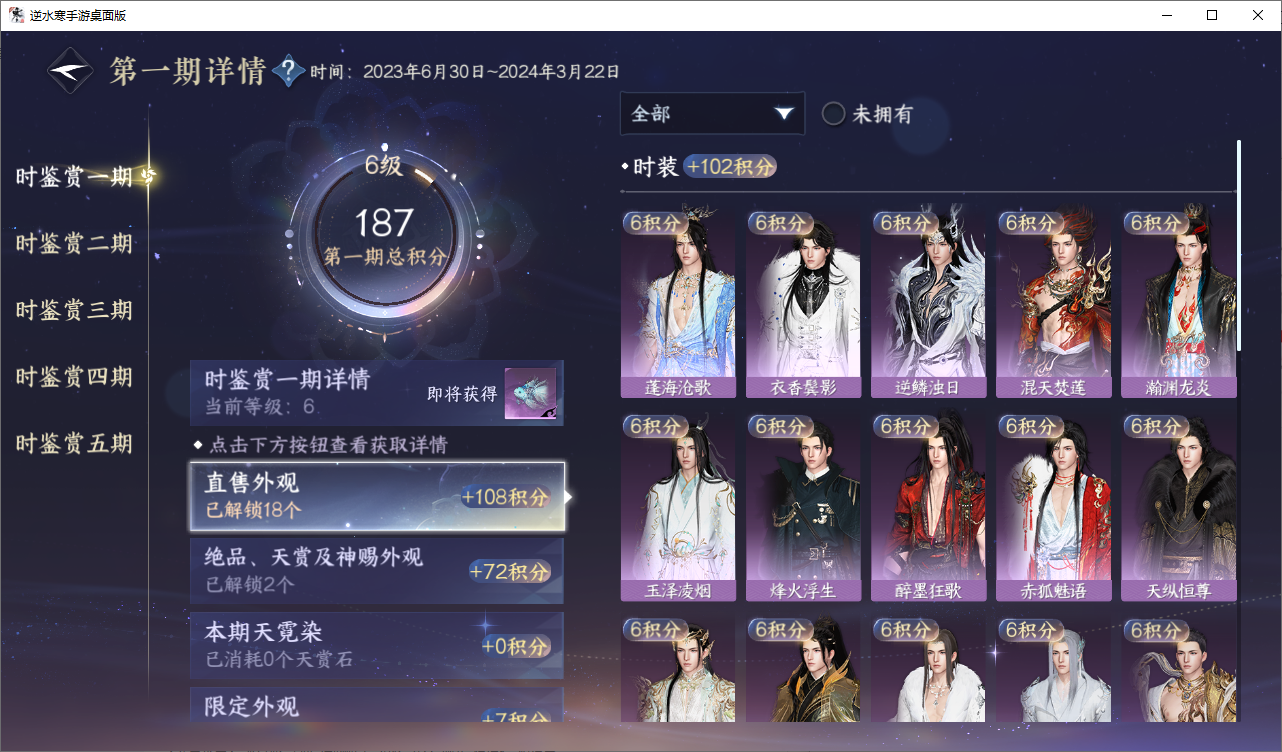Switch to 时鉴赏五期 tab
This screenshot has width=1282, height=752.
point(74,444)
